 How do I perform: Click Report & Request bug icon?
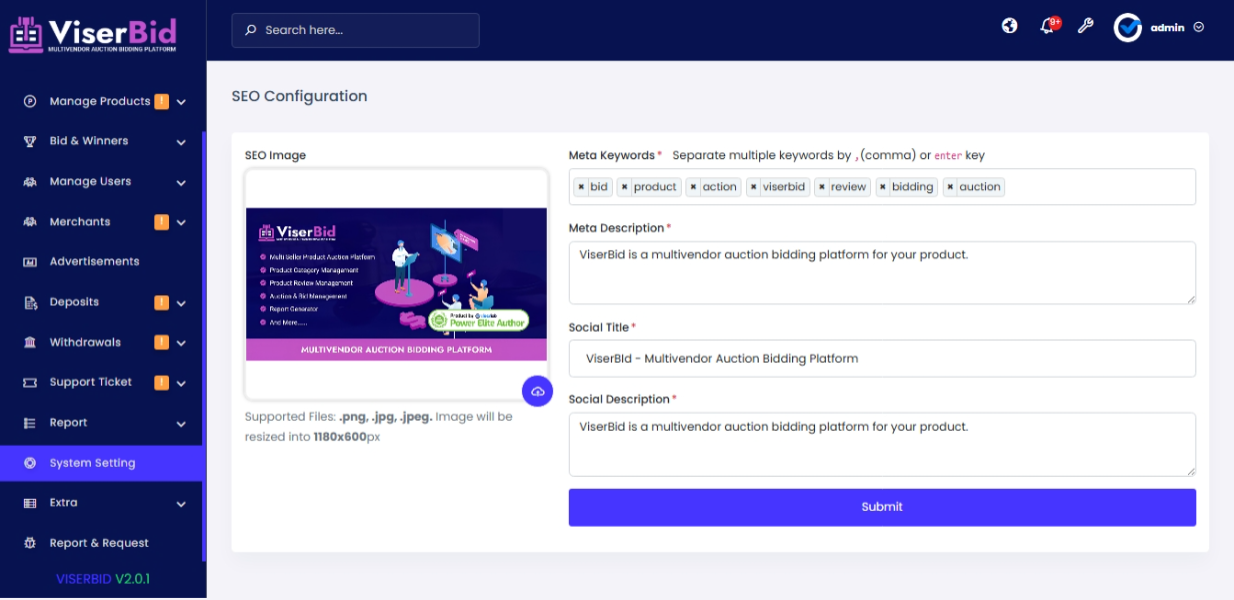pyautogui.click(x=30, y=543)
